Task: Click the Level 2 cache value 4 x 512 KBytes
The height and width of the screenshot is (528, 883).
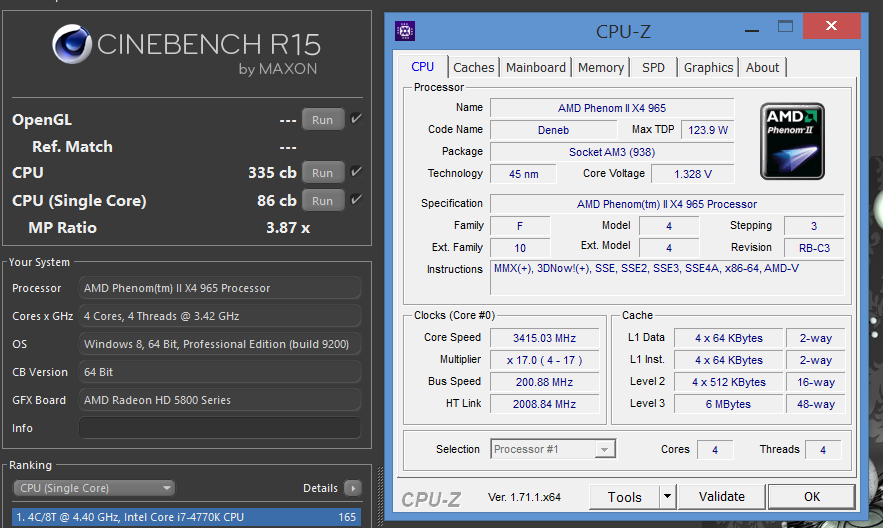Action: coord(728,382)
